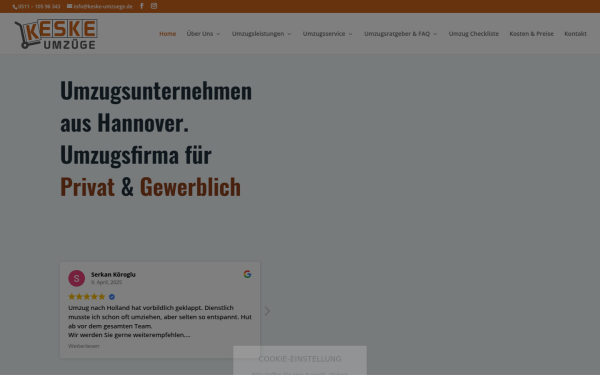
Task: Show next review with right arrow
Action: coord(267,311)
